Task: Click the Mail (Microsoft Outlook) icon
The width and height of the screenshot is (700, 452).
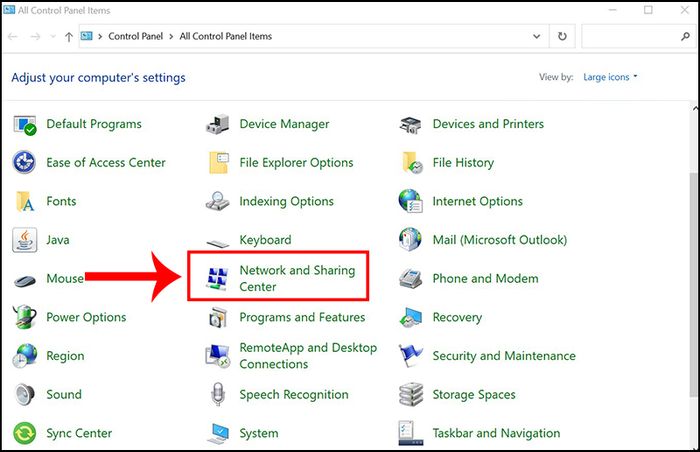Action: 410,240
